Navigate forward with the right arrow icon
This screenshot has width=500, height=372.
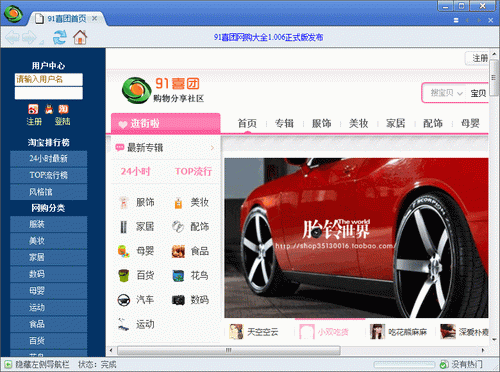tap(29, 37)
